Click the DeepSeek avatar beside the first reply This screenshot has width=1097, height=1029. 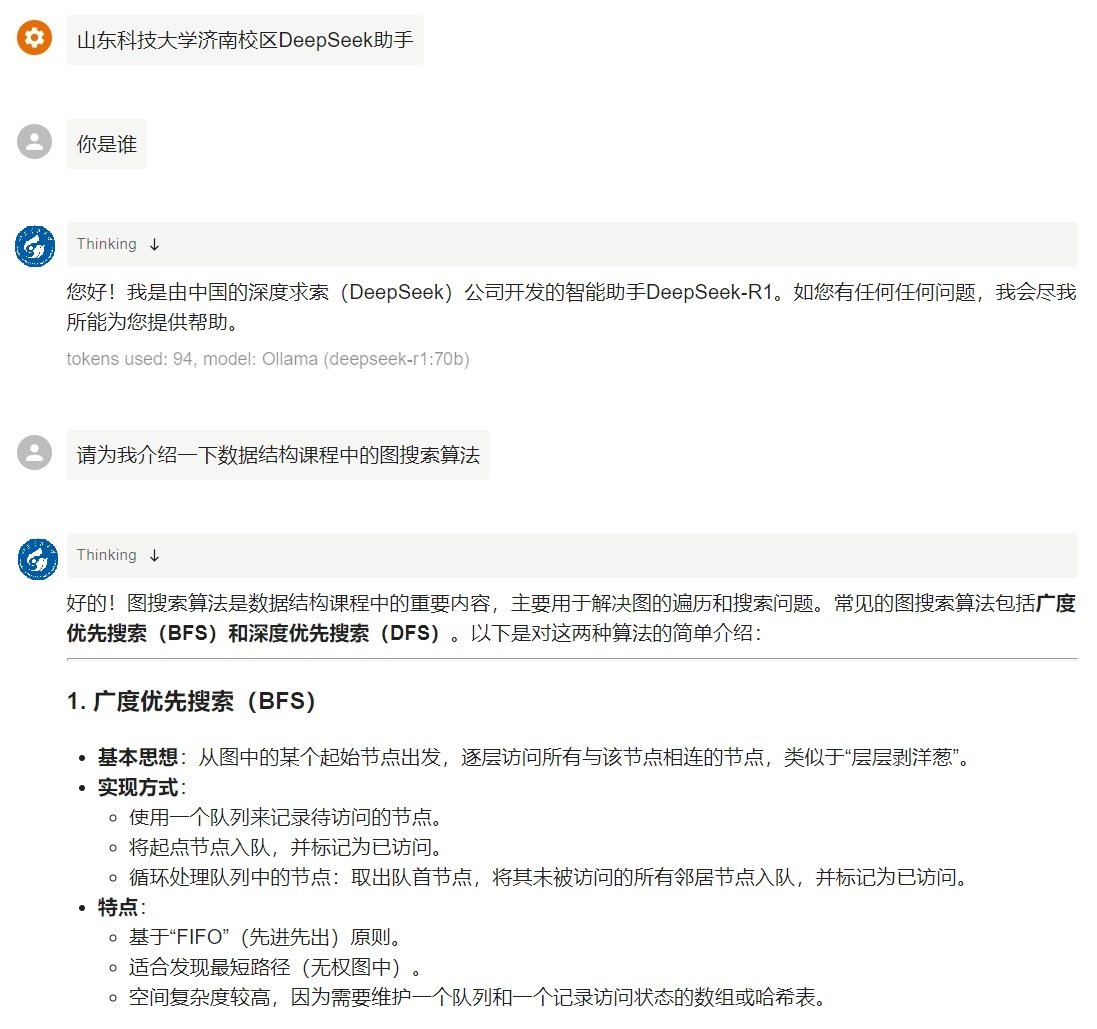(36, 246)
